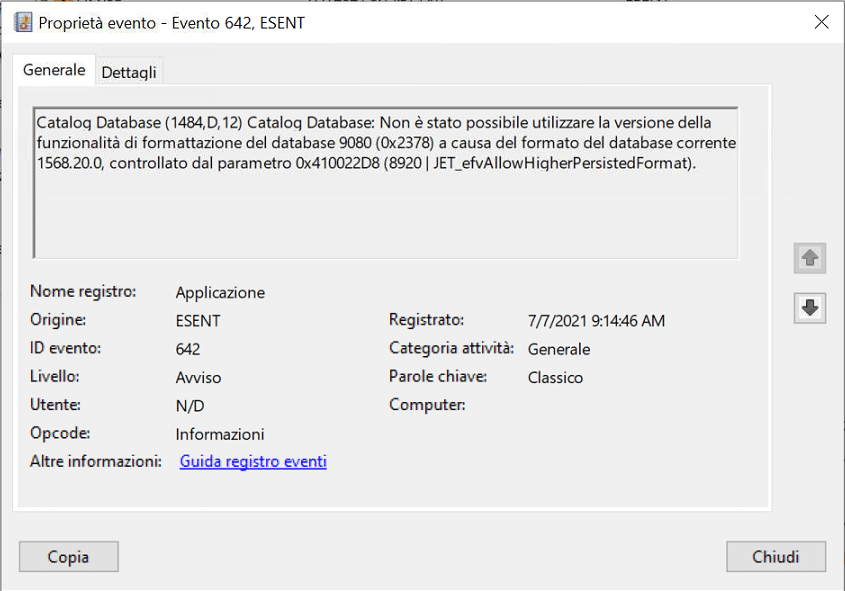Click the up arrow for previous event
The image size is (845, 591).
pos(809,258)
